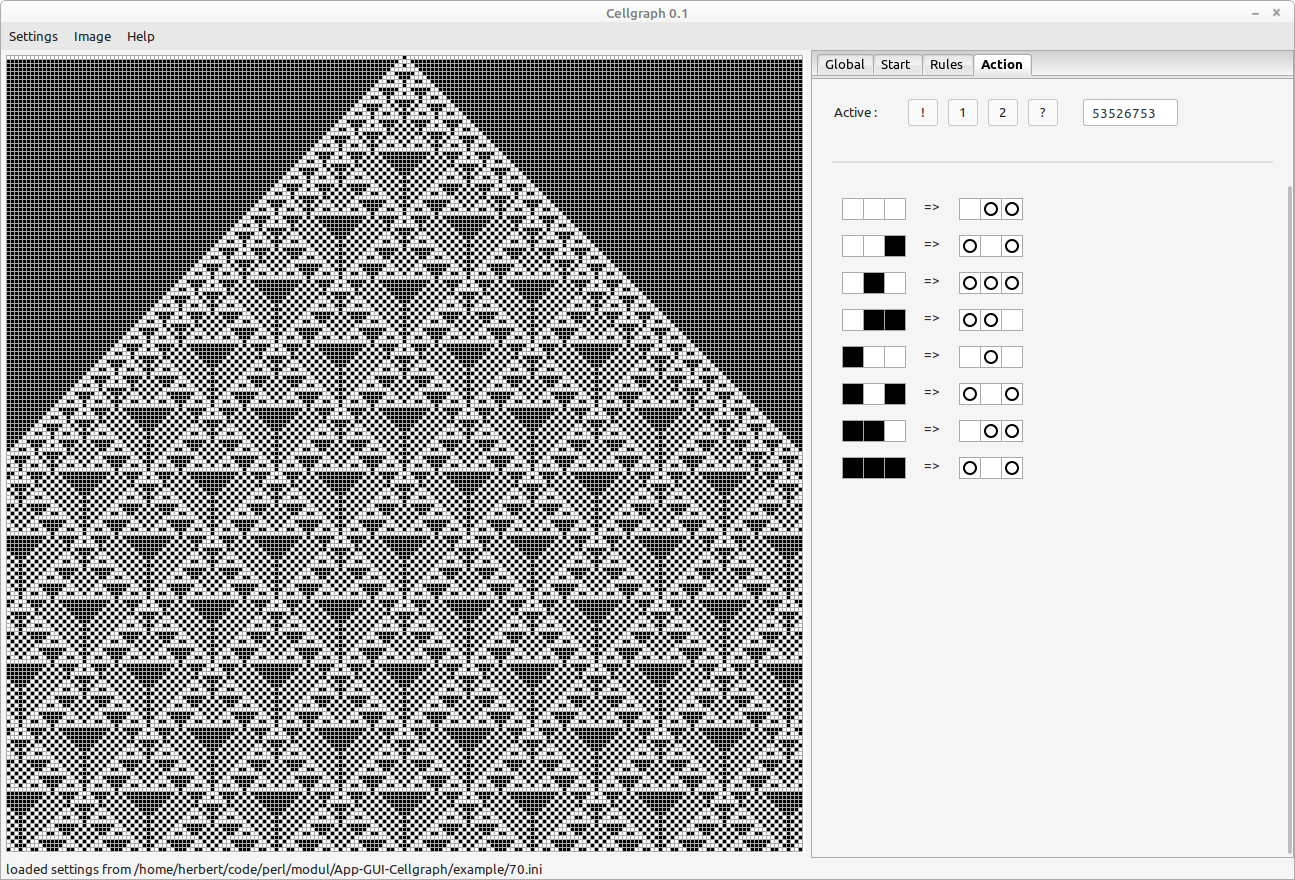This screenshot has width=1295, height=880.
Task: Click the Active preset button labeled 1
Action: [963, 113]
